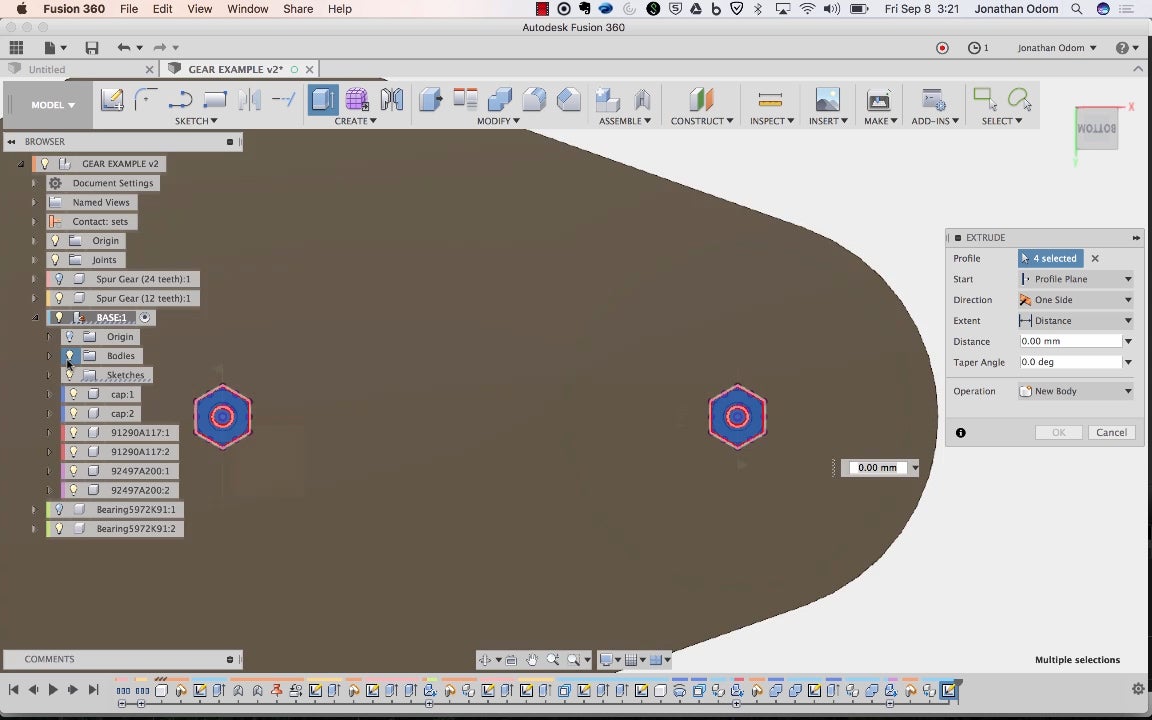
Task: Open the Operation New Body dropdown
Action: click(1075, 391)
